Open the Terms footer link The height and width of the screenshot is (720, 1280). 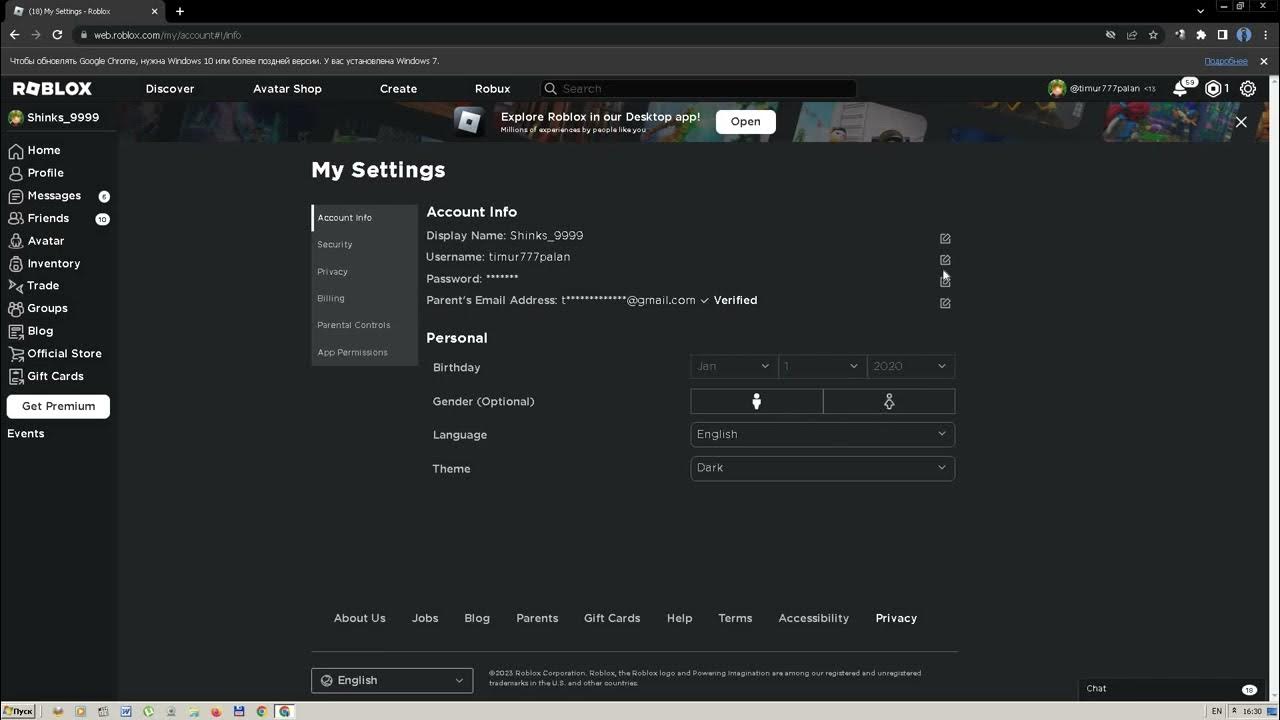[735, 618]
